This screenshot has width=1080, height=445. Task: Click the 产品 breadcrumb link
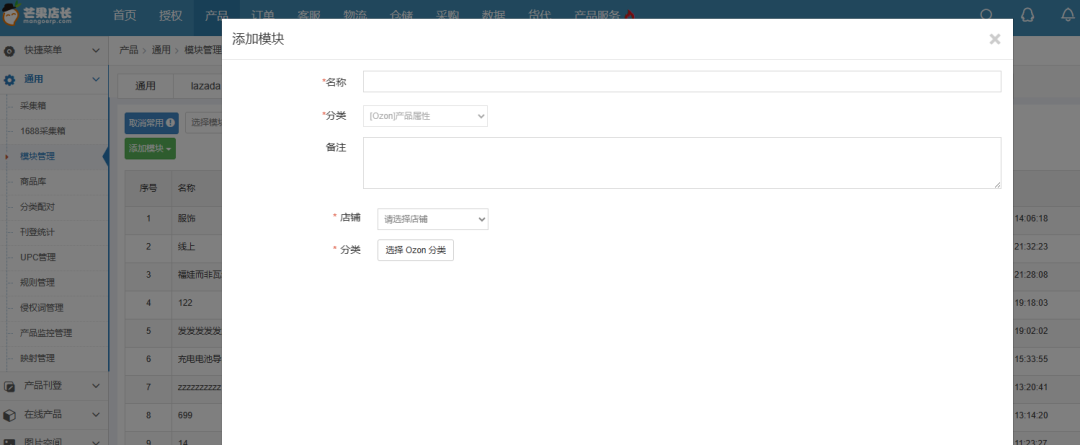click(x=128, y=50)
